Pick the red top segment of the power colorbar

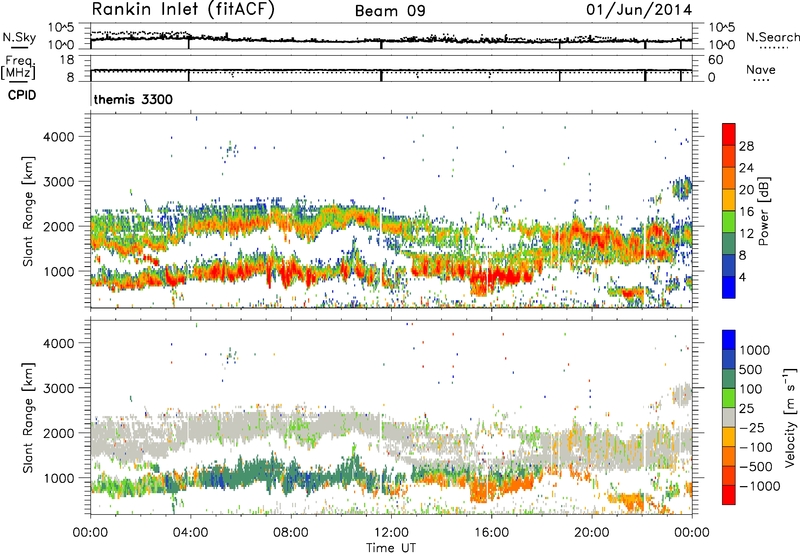coord(729,134)
